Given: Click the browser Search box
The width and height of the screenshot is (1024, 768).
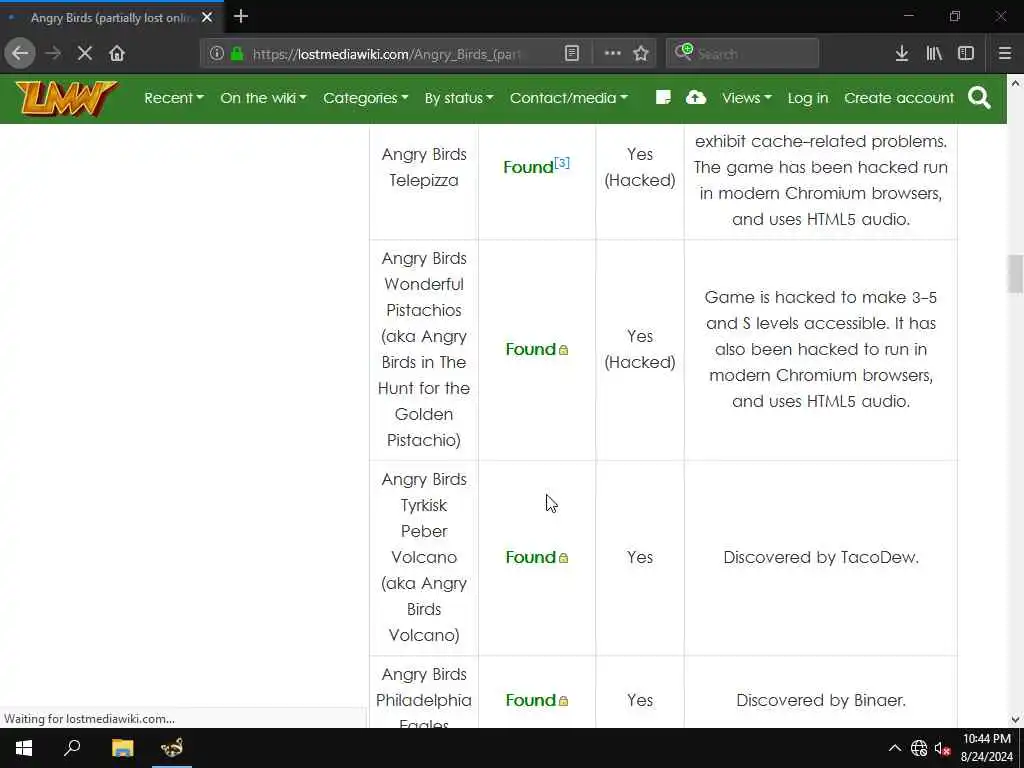Looking at the screenshot, I should pyautogui.click(x=743, y=54).
